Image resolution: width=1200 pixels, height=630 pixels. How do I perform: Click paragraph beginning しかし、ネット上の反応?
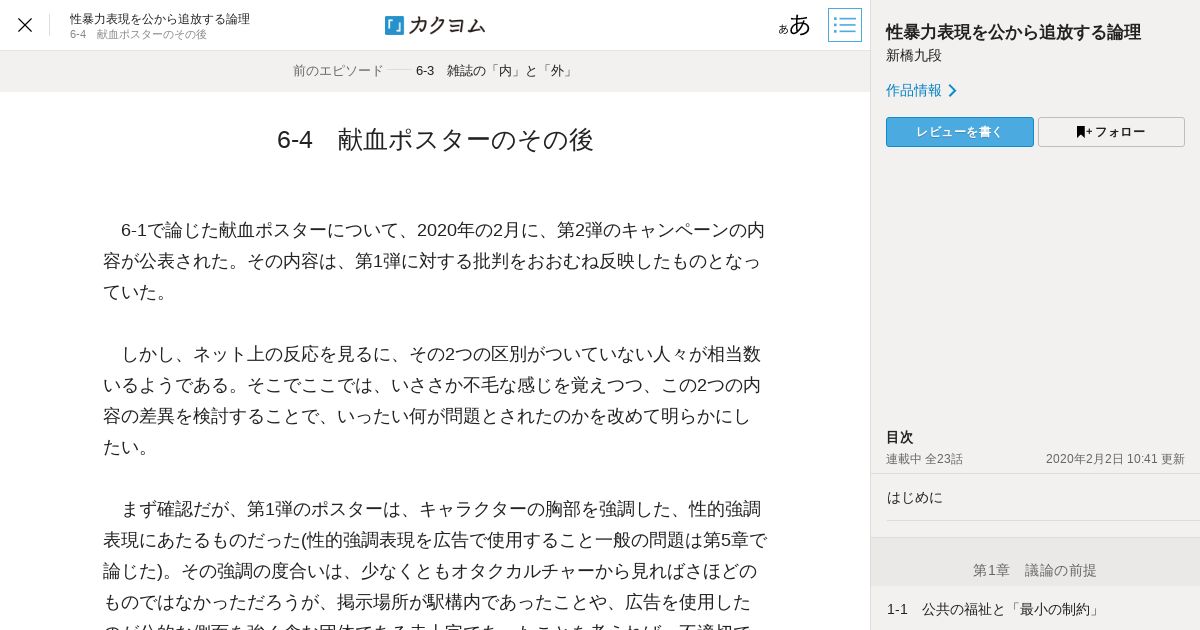(434, 400)
